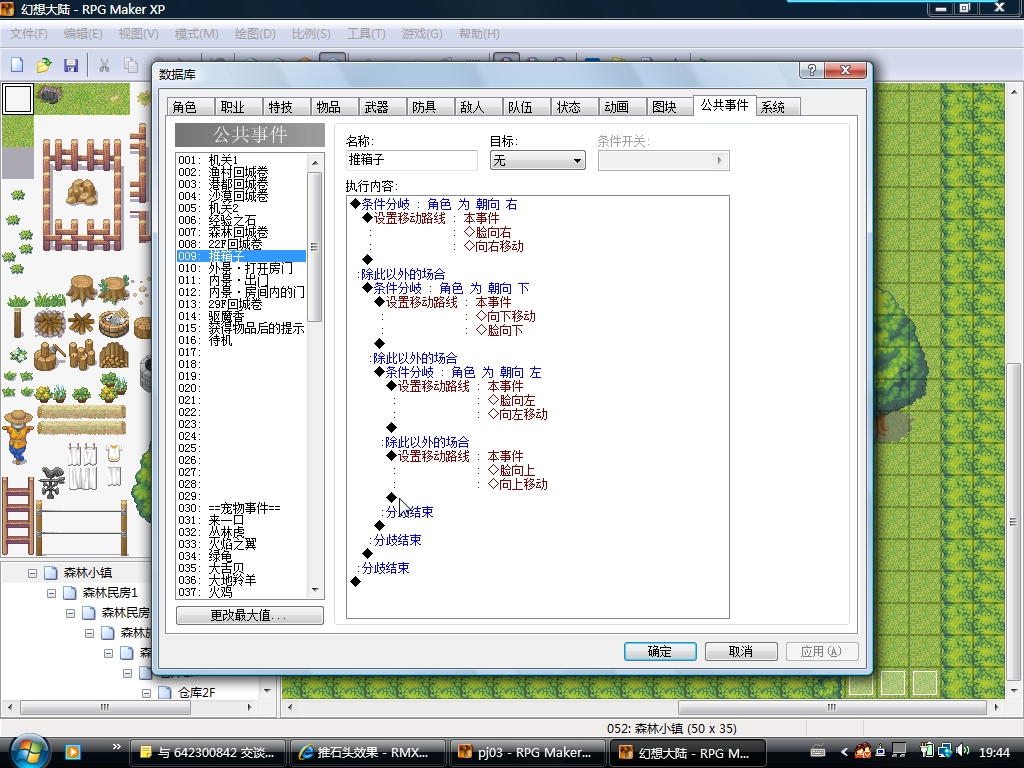The height and width of the screenshot is (768, 1024).
Task: Select common event 001: 机关1
Action: [241, 160]
